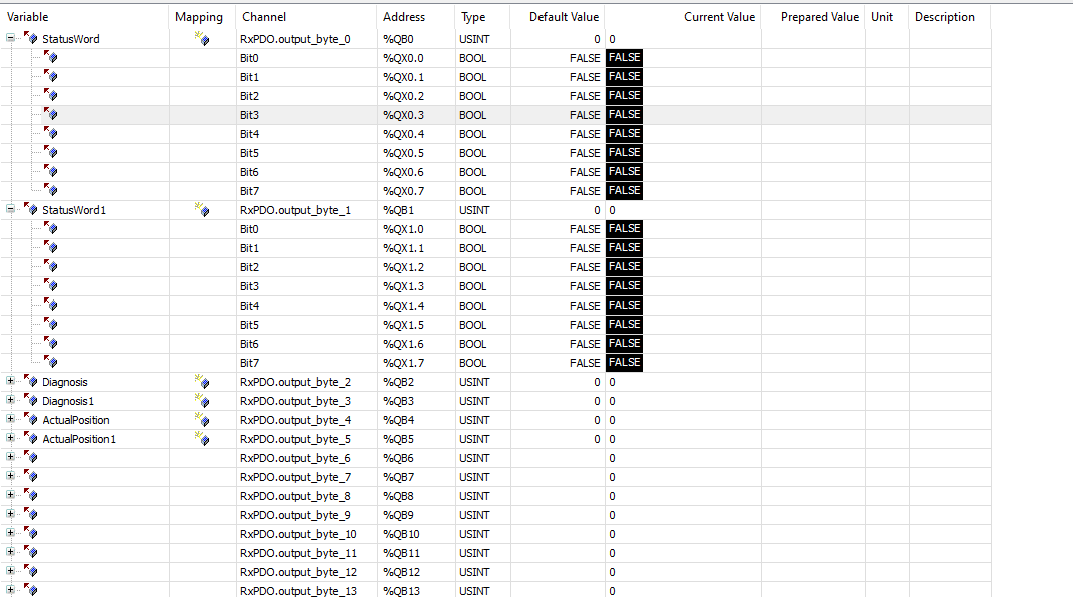1074x598 pixels.
Task: Click the variable icon of %QX0.0 row
Action: point(50,58)
